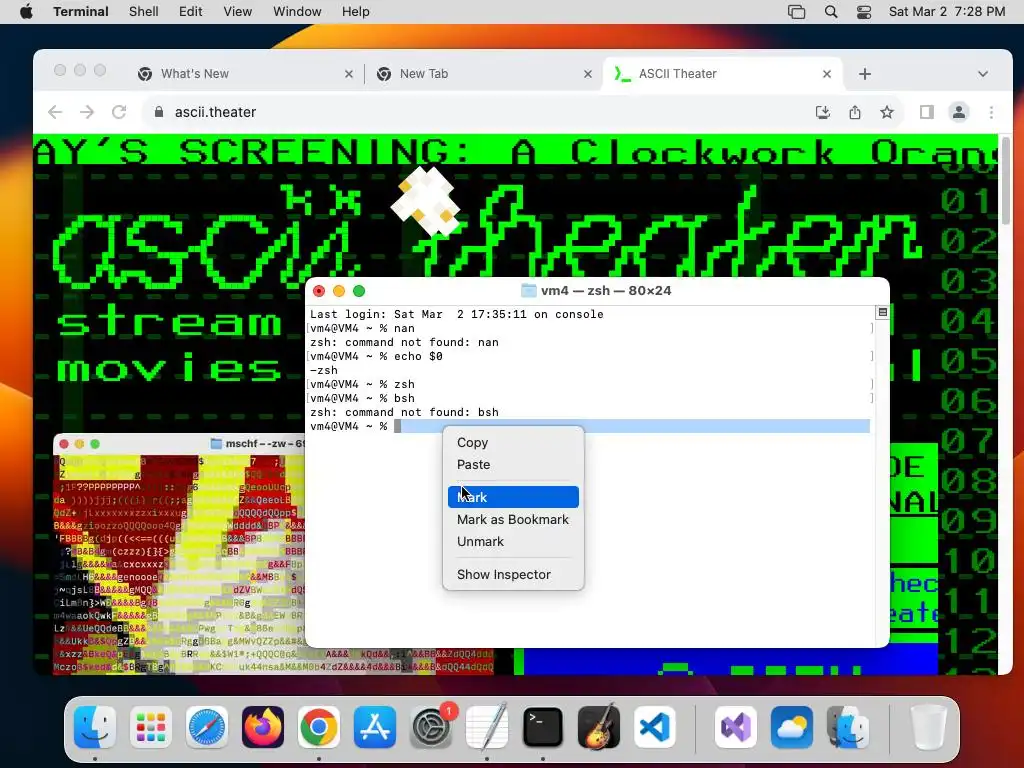
Task: Click the install app icon in address bar
Action: [823, 112]
